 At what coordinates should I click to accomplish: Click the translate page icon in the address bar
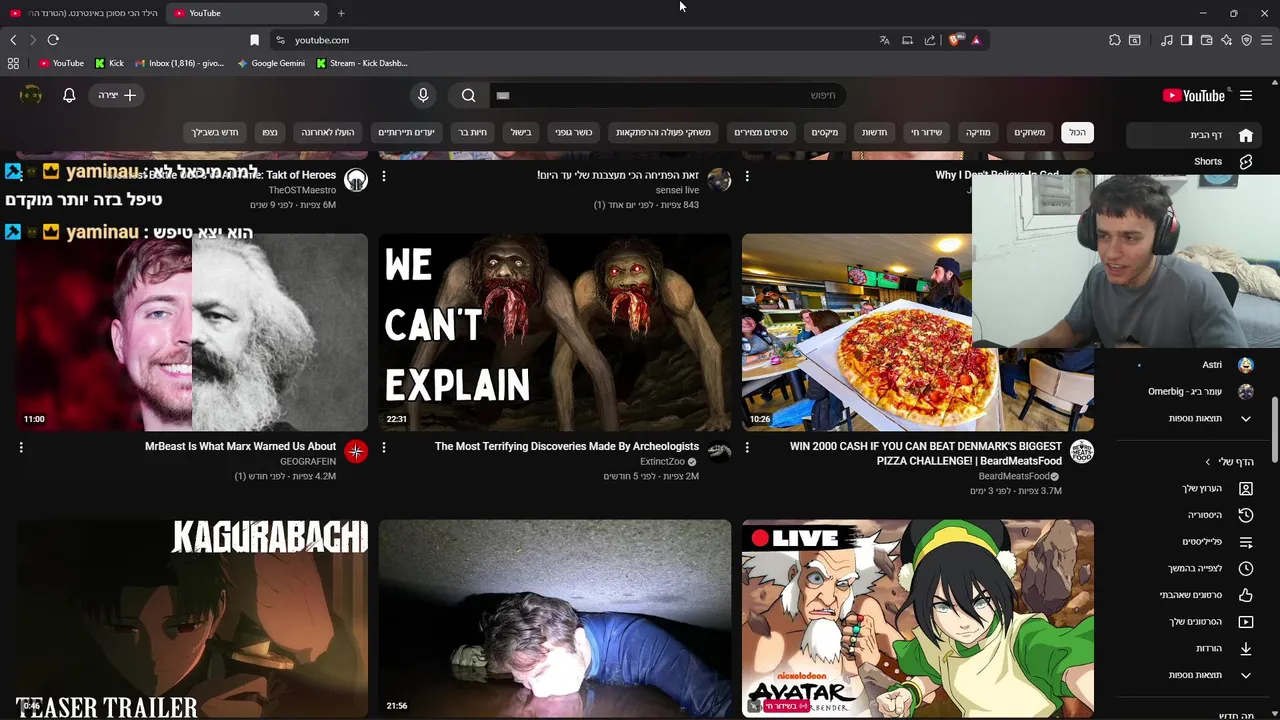(x=884, y=40)
